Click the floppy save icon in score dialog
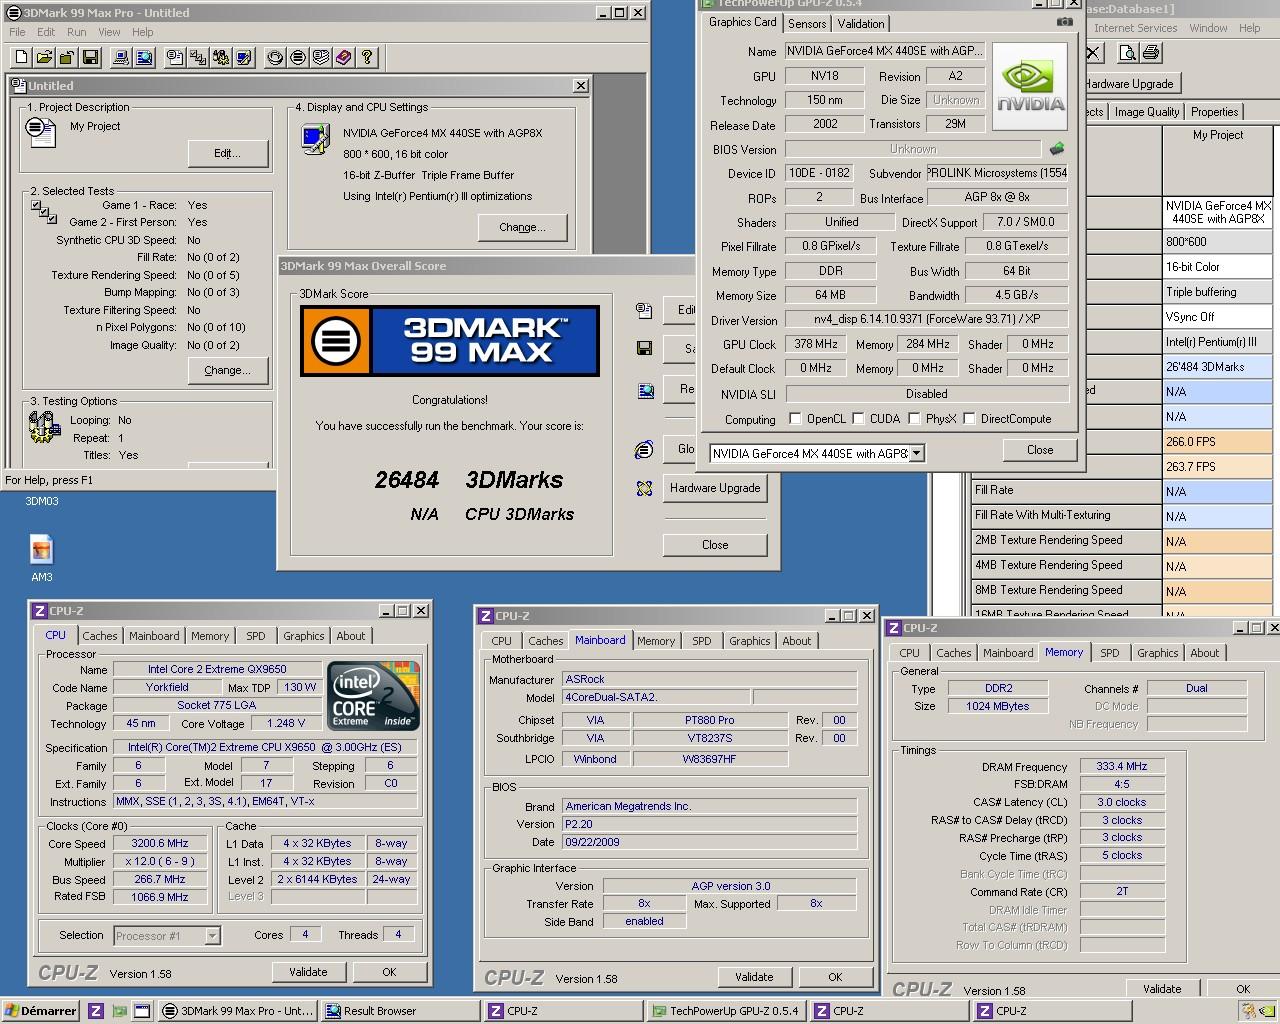 click(x=645, y=348)
